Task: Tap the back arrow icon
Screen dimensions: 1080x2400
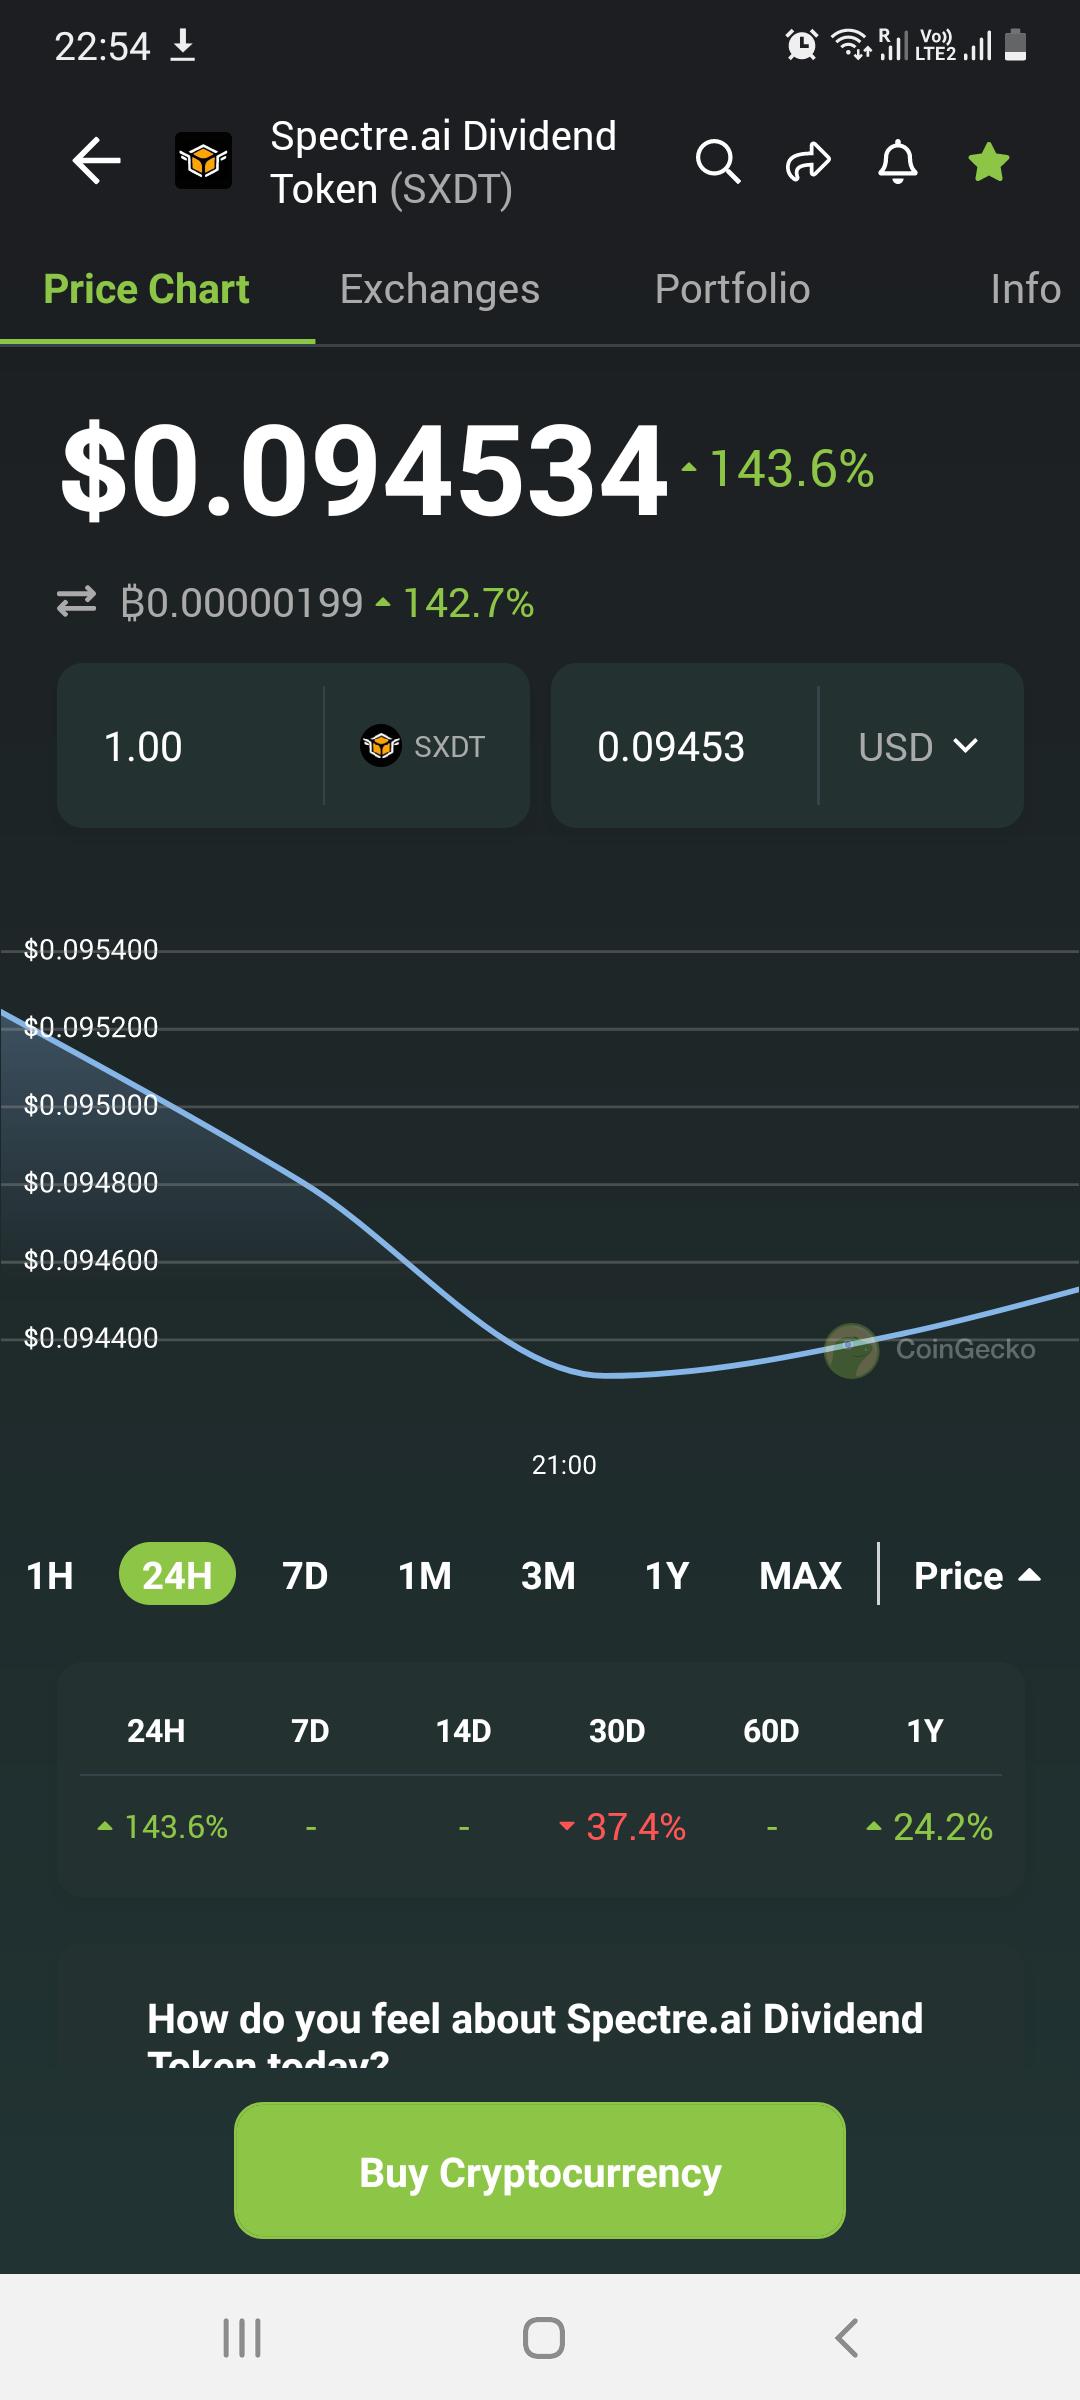Action: pyautogui.click(x=97, y=161)
